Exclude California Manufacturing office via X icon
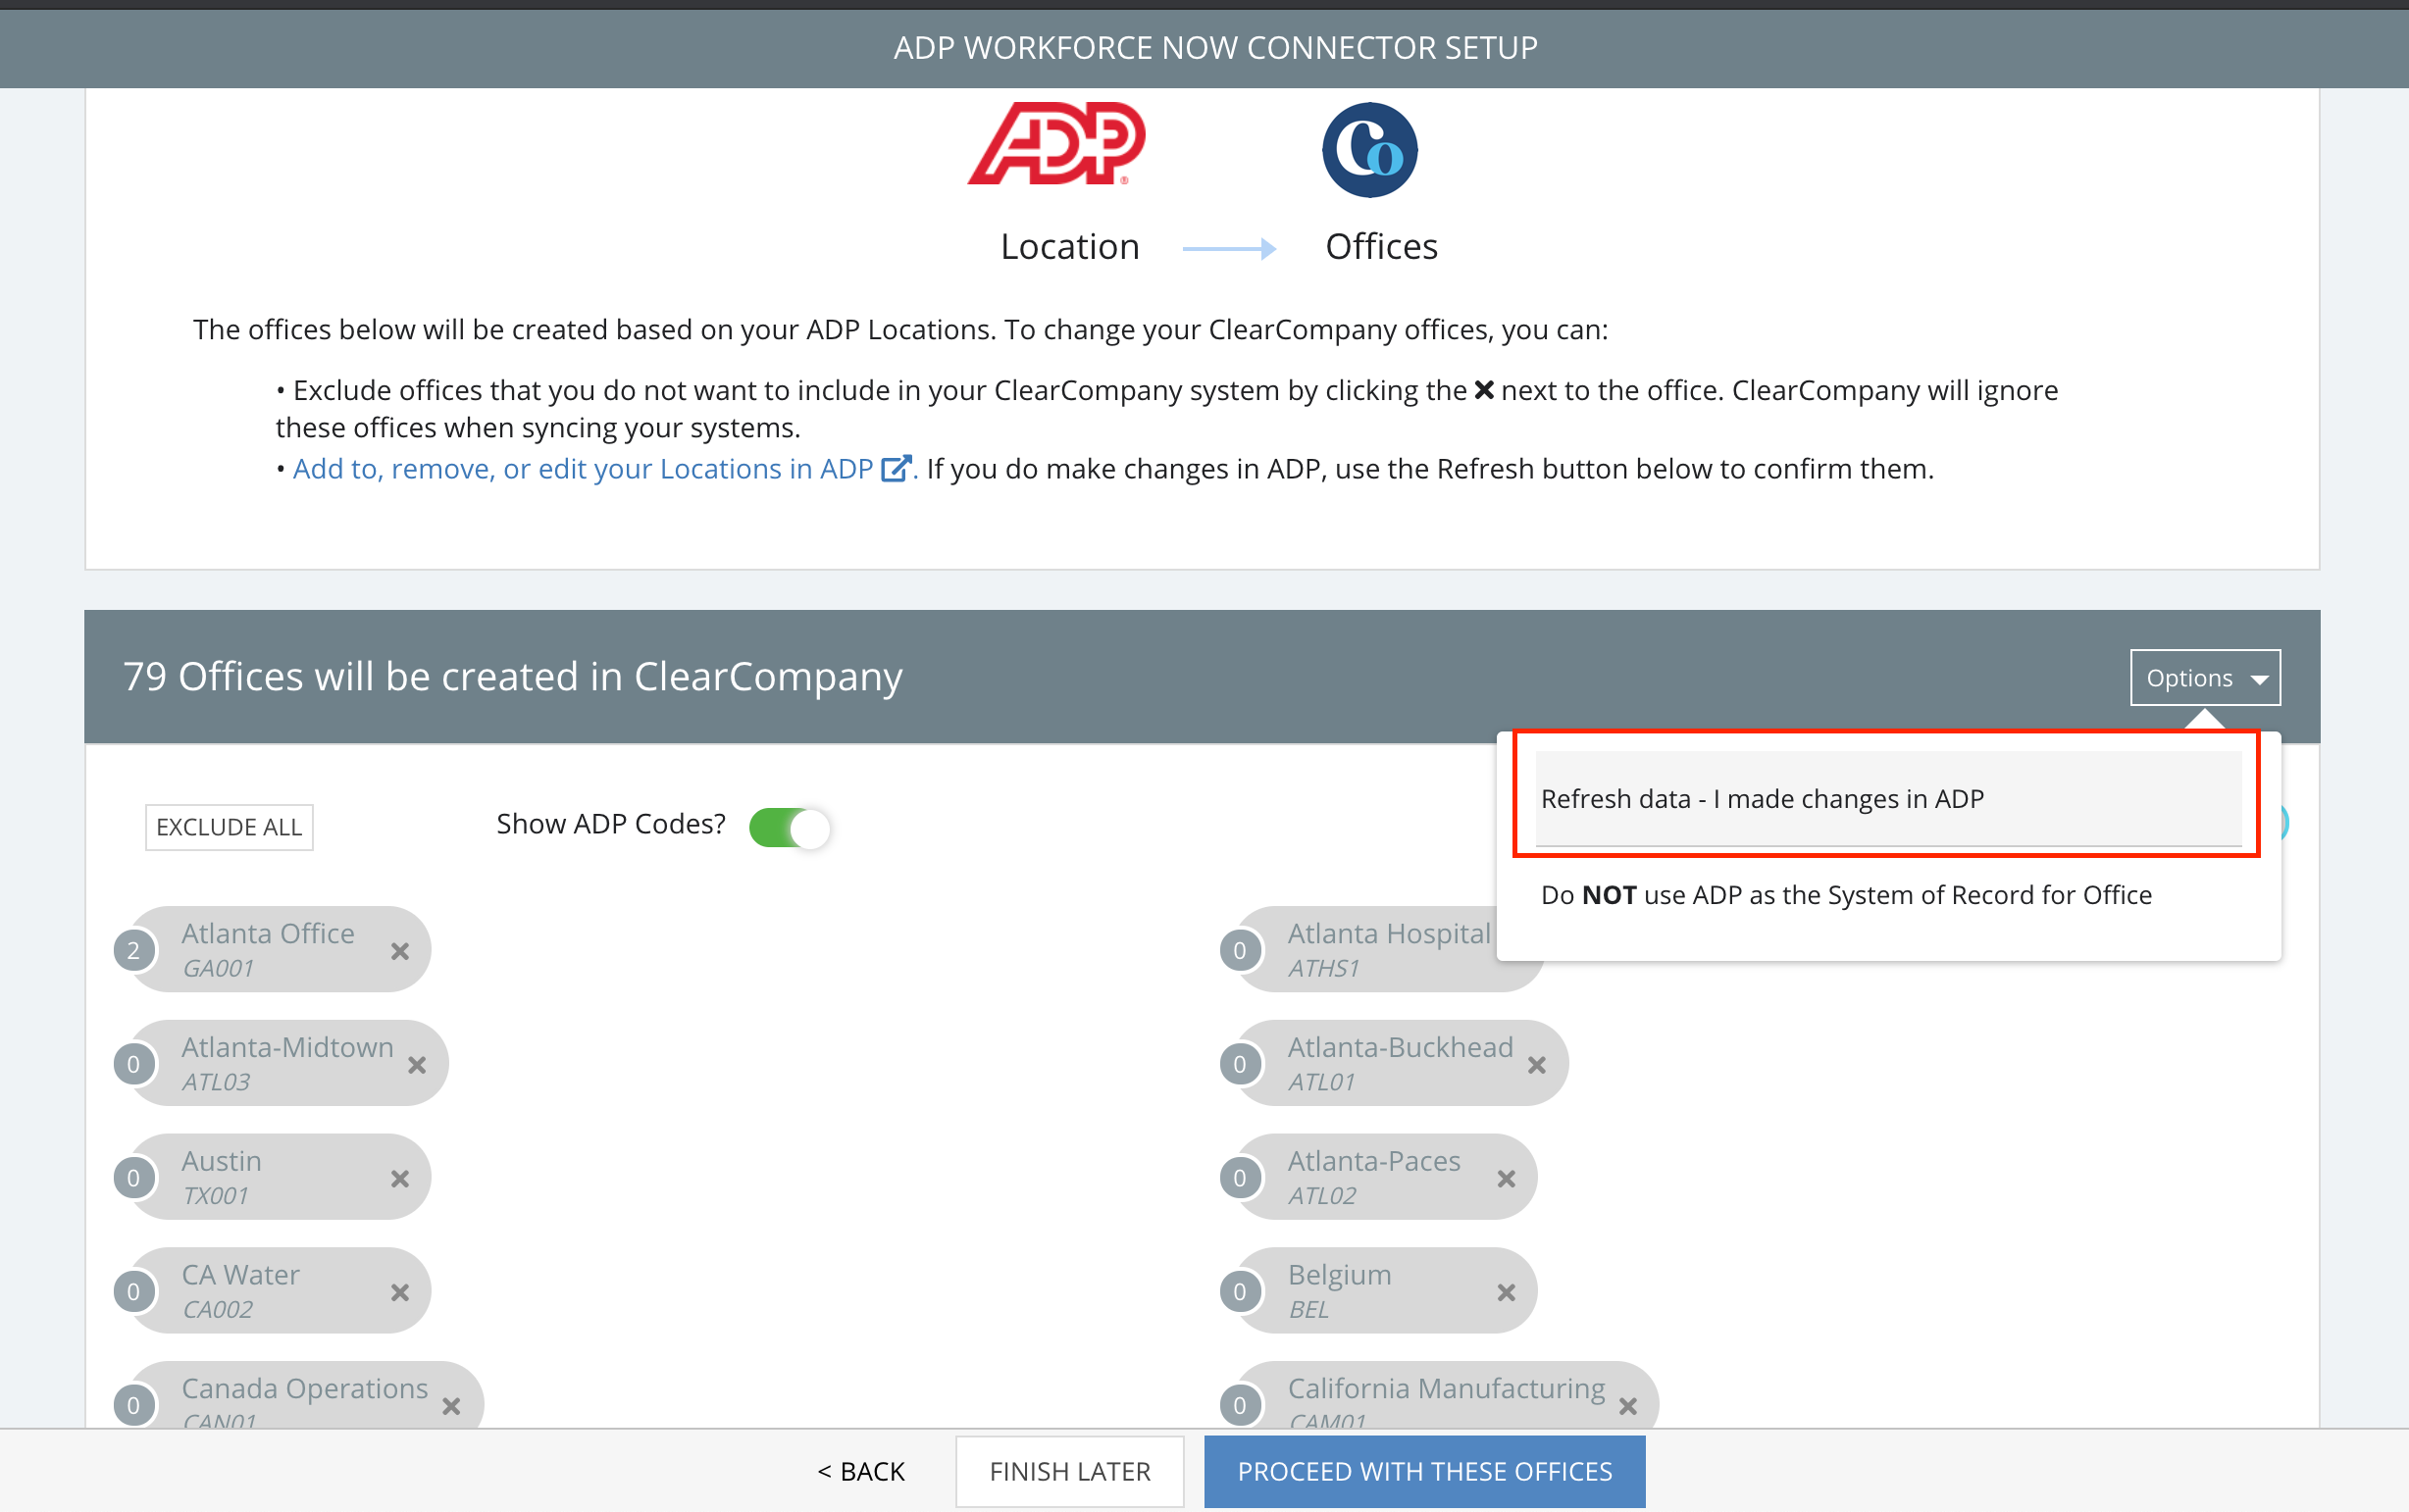 1628,1407
